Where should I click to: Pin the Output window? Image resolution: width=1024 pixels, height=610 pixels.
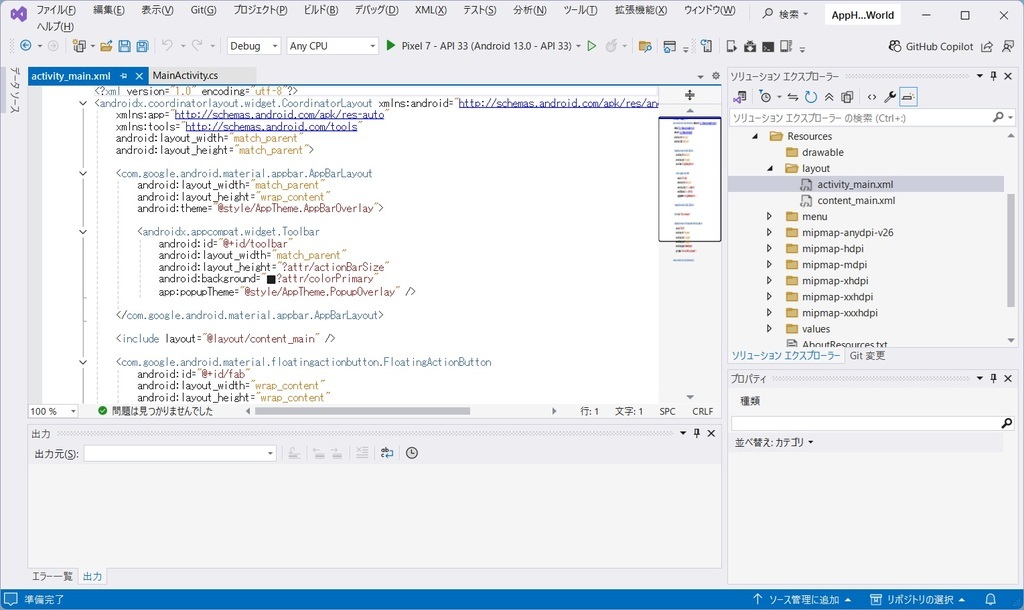pyautogui.click(x=697, y=433)
